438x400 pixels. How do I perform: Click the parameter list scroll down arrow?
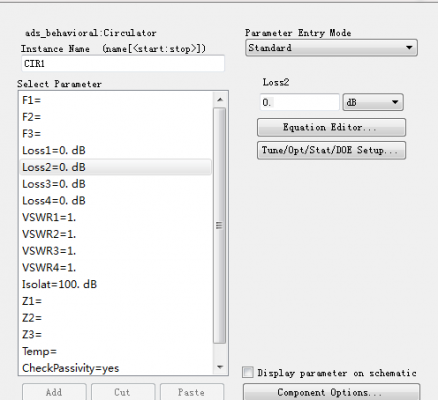pos(220,367)
